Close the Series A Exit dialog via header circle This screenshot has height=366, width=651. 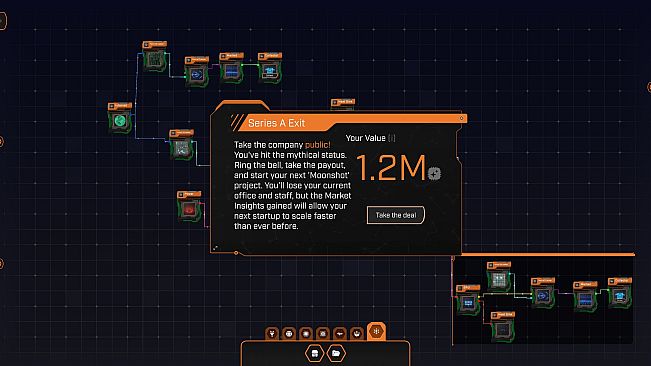click(461, 118)
